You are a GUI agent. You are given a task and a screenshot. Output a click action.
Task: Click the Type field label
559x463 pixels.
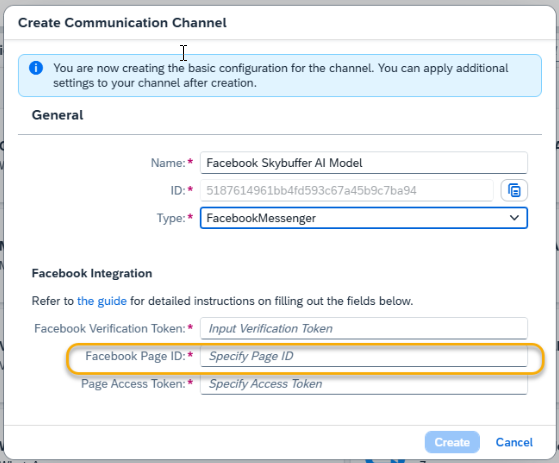click(171, 218)
